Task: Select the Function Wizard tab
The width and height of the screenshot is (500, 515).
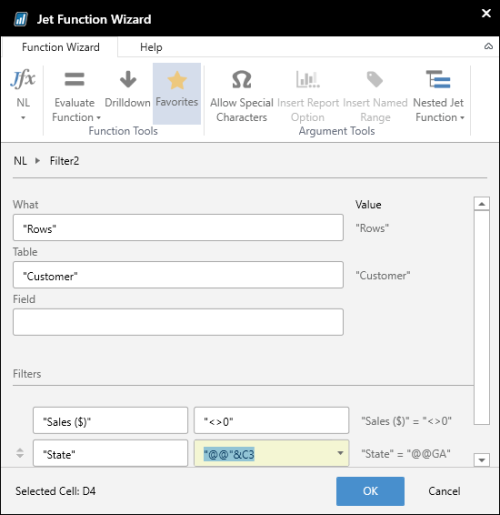Action: click(60, 47)
